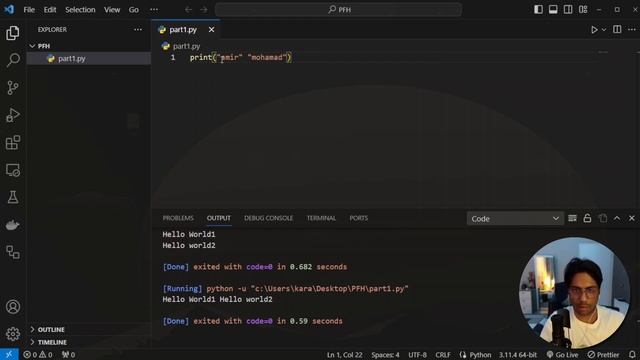Split the editor to the right

click(617, 29)
